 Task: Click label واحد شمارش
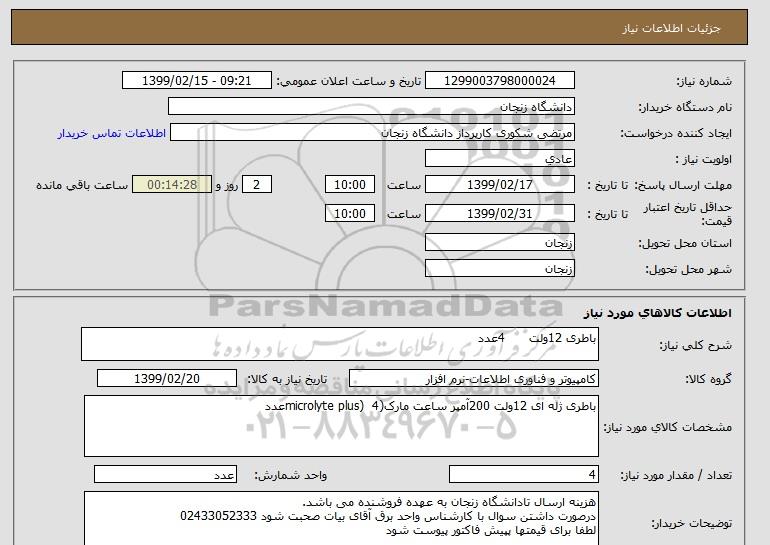290,475
